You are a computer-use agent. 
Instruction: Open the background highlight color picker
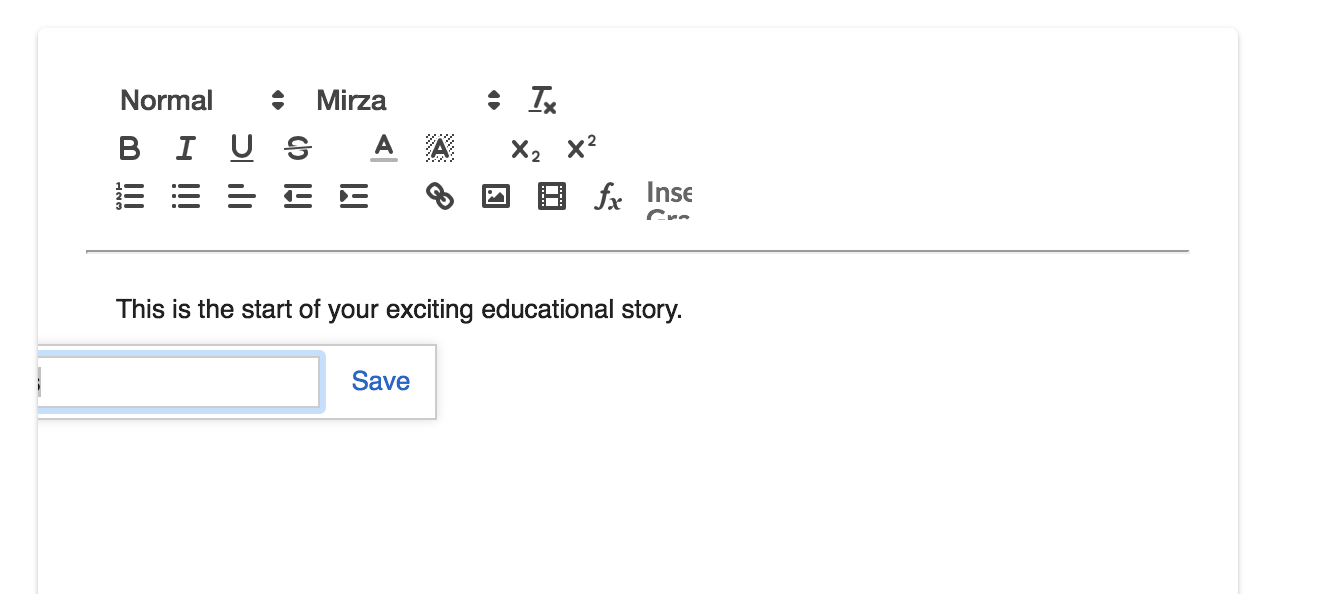(x=440, y=149)
